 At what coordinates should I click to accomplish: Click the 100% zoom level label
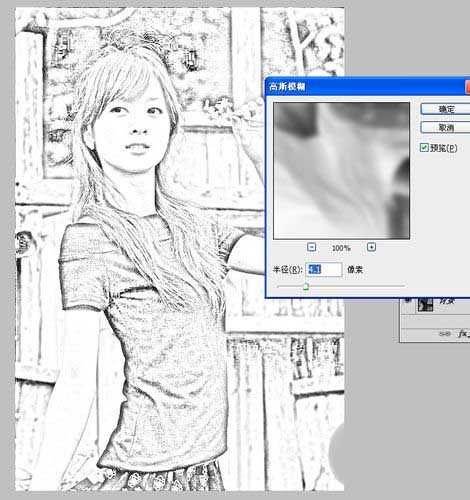(x=341, y=248)
